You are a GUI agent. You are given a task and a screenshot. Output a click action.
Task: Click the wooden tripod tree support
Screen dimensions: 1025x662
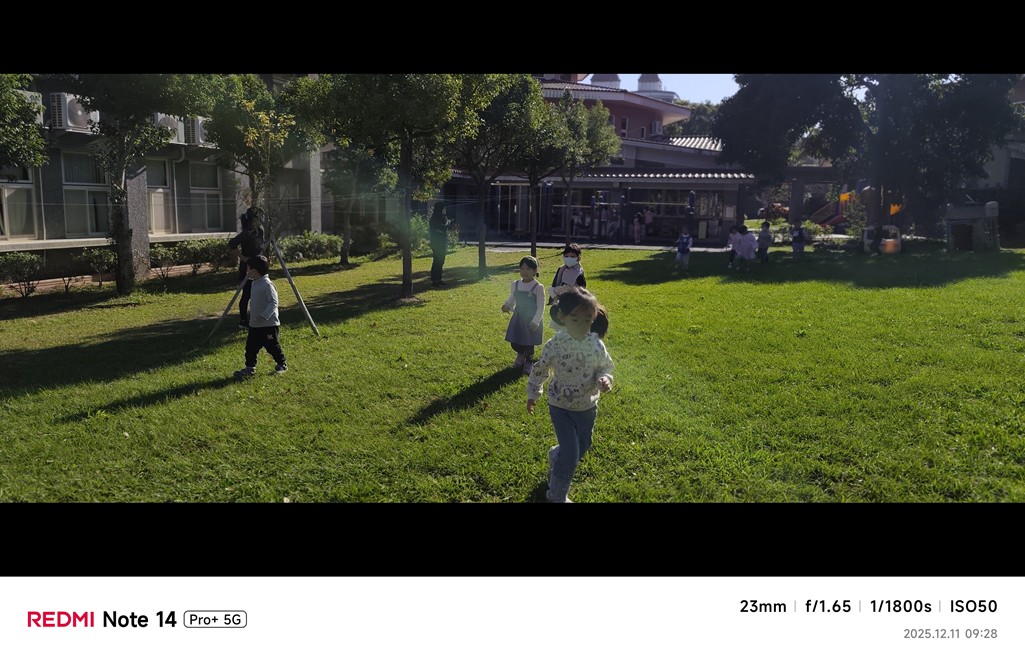click(265, 288)
